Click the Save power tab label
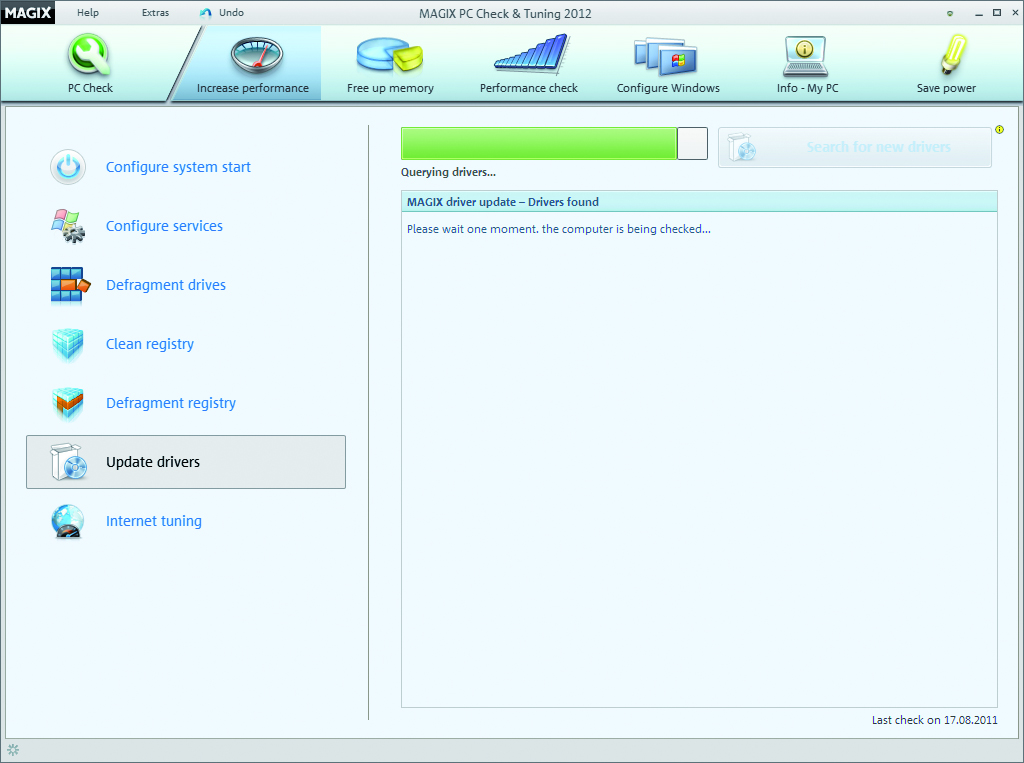The image size is (1024, 763). click(946, 88)
